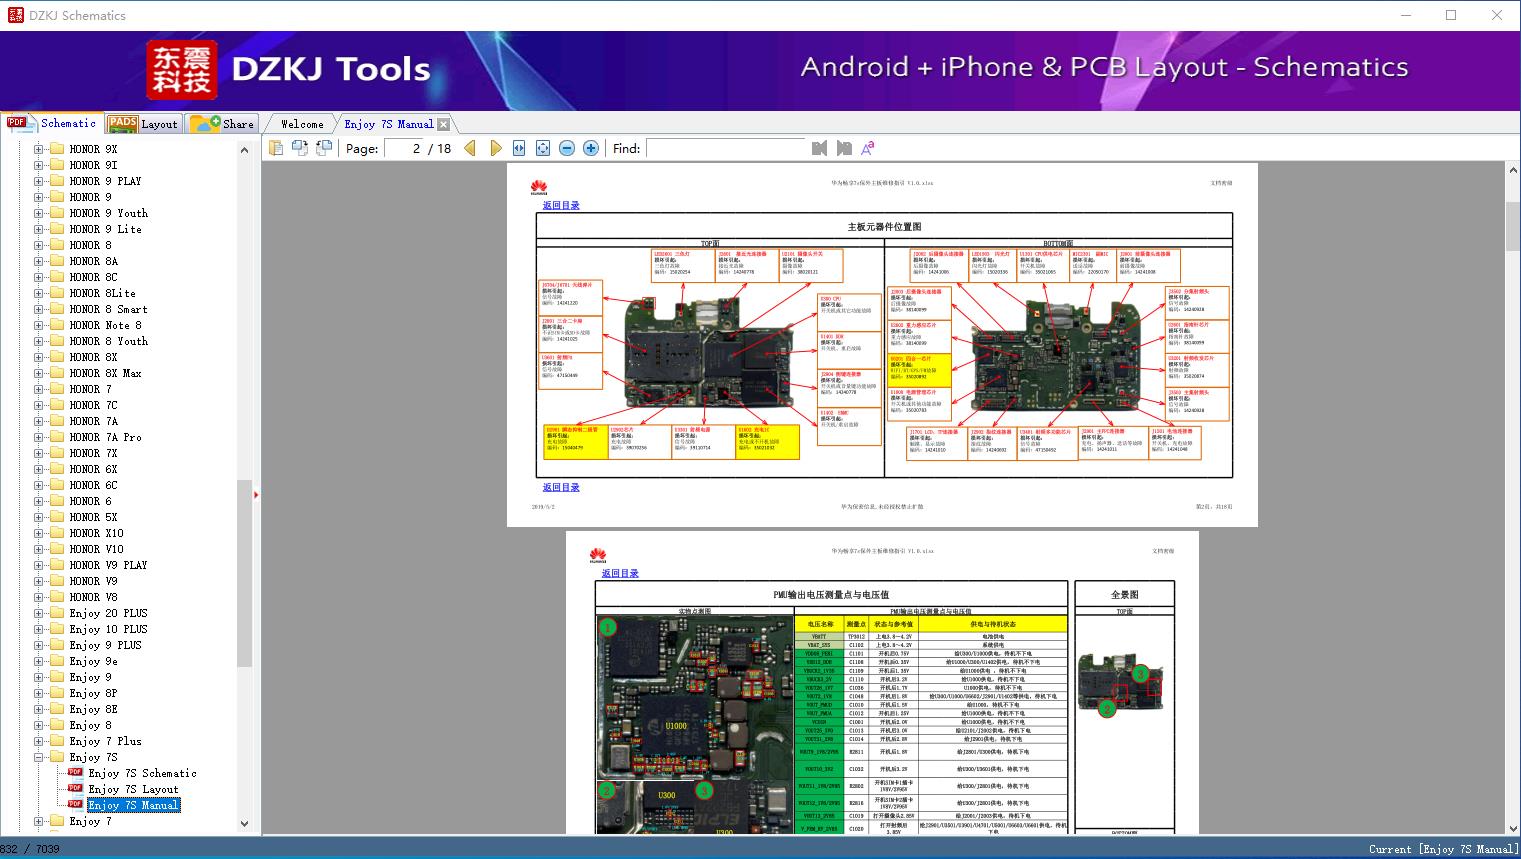The height and width of the screenshot is (859, 1521).
Task: Open the Share tab
Action: [222, 124]
